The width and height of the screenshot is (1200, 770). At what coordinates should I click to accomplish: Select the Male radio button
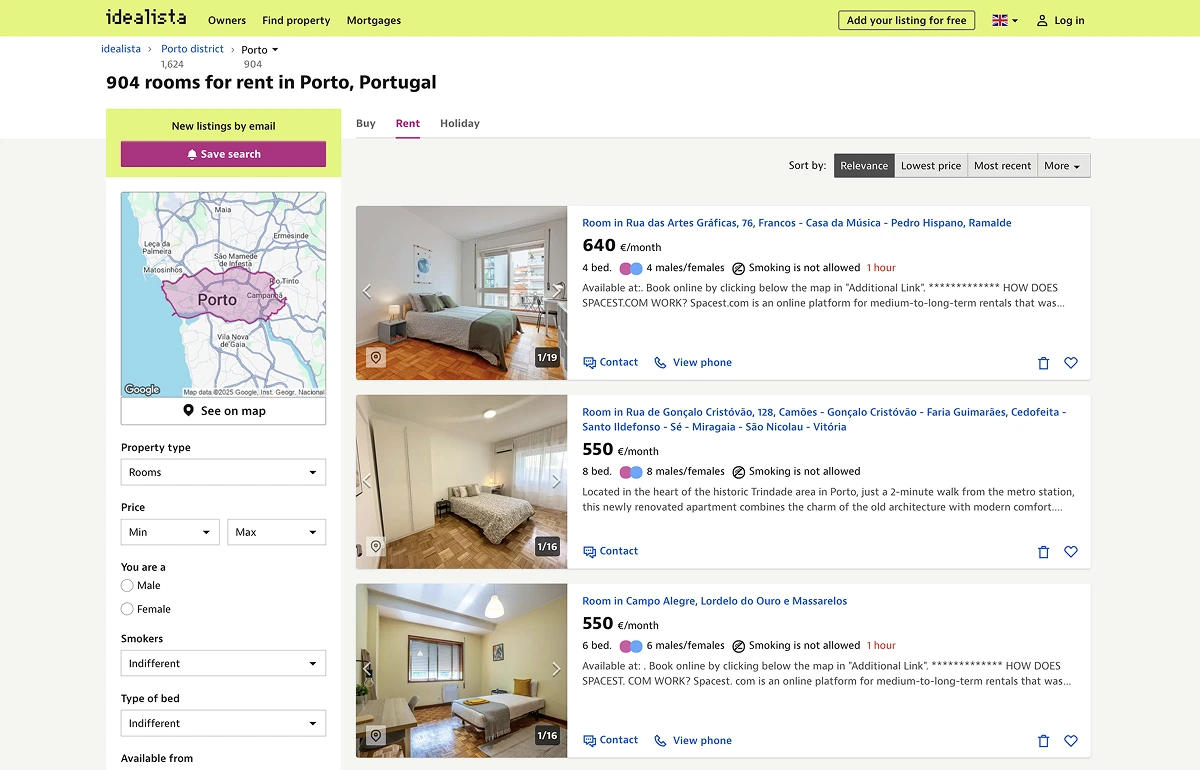127,586
